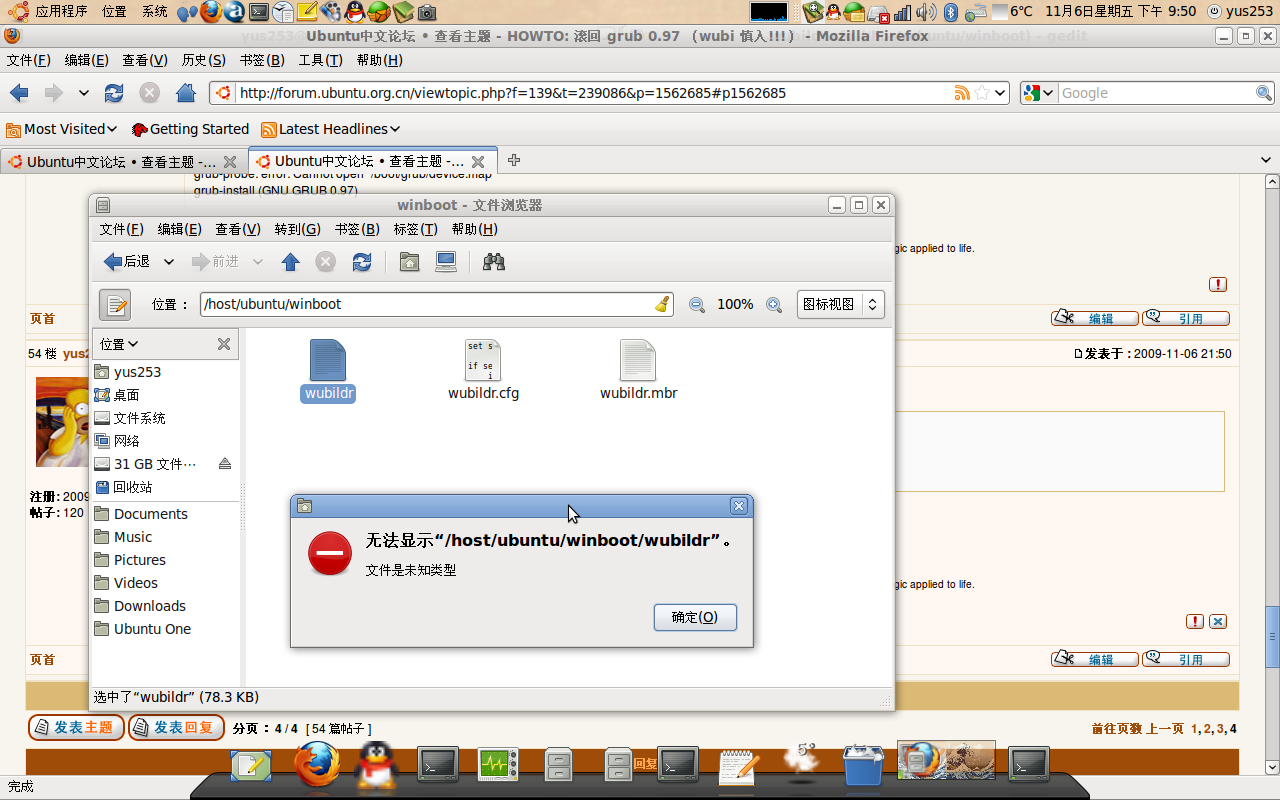Open Most Visited bookmarks dropdown
The image size is (1280, 800).
[61, 129]
